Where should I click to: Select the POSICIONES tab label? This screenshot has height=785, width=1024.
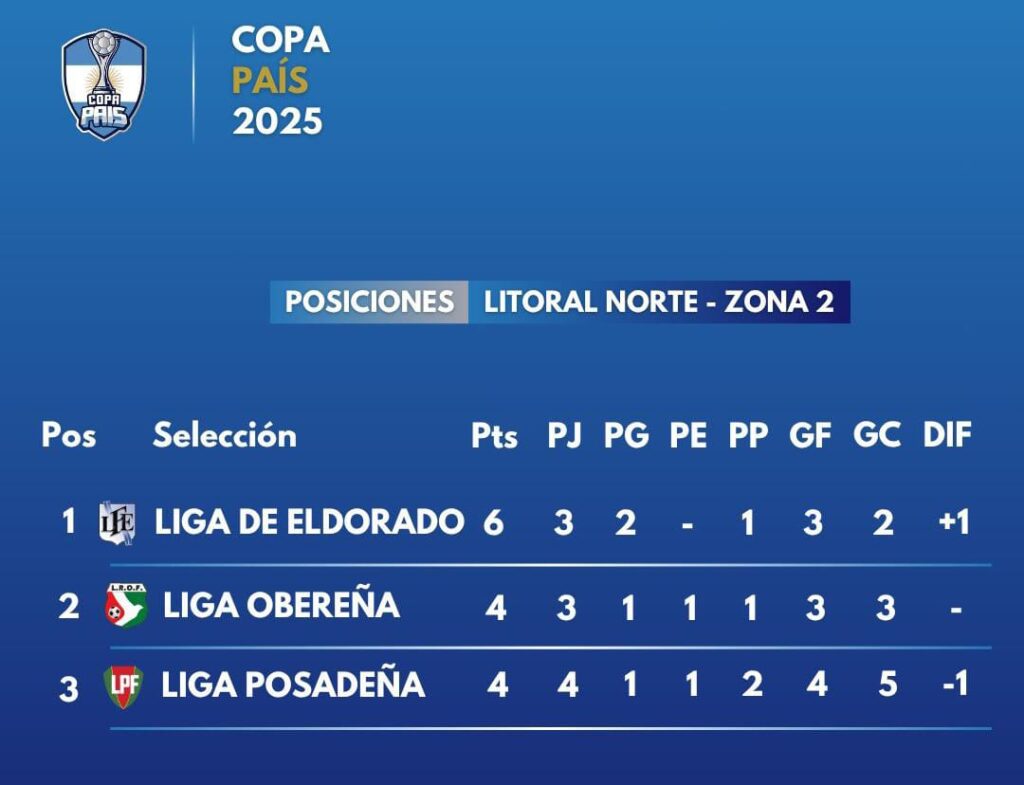tap(370, 302)
